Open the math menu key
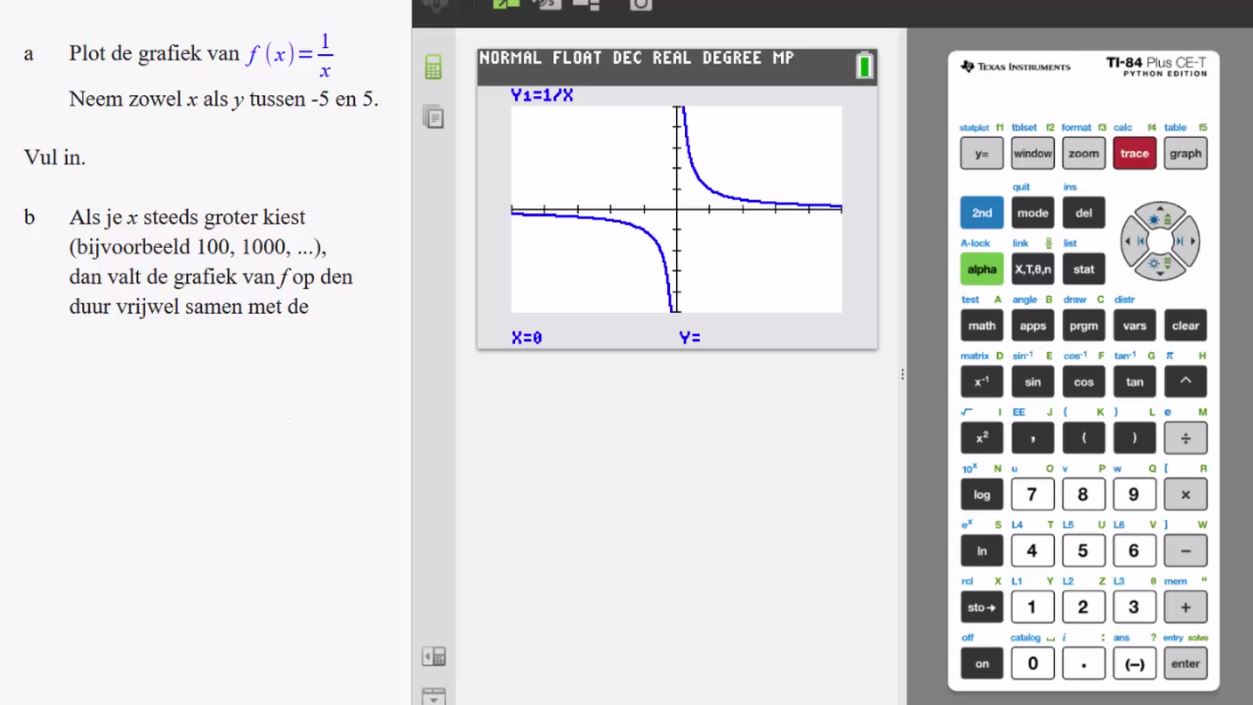Screen dimensions: 1253x705 pos(981,325)
